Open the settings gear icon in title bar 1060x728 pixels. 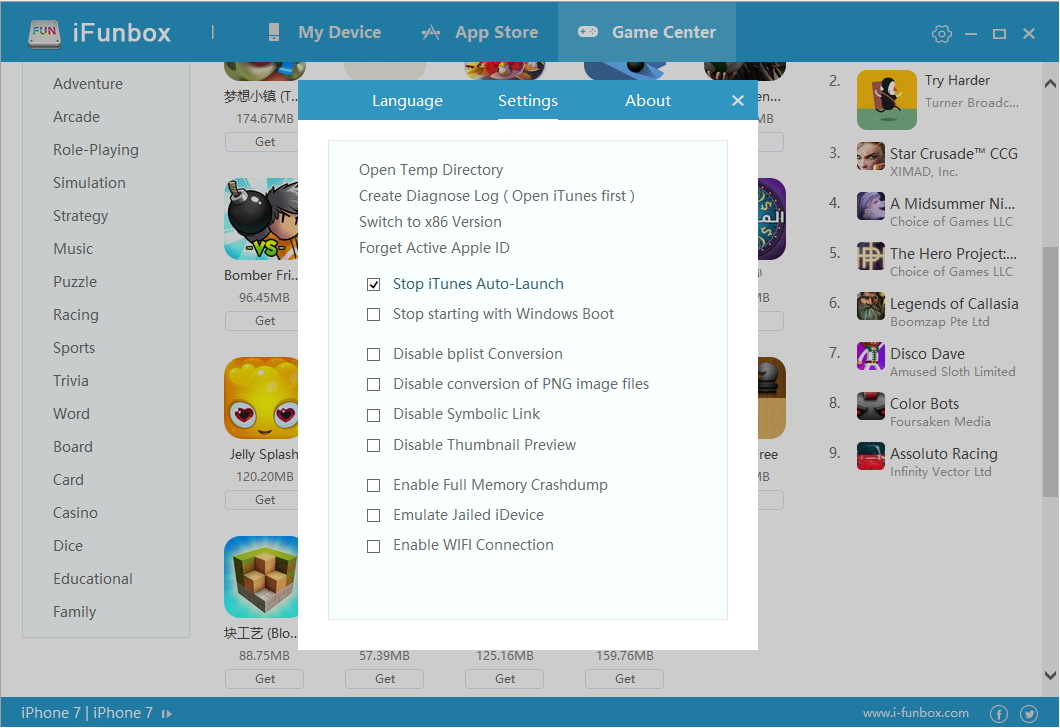(x=941, y=34)
